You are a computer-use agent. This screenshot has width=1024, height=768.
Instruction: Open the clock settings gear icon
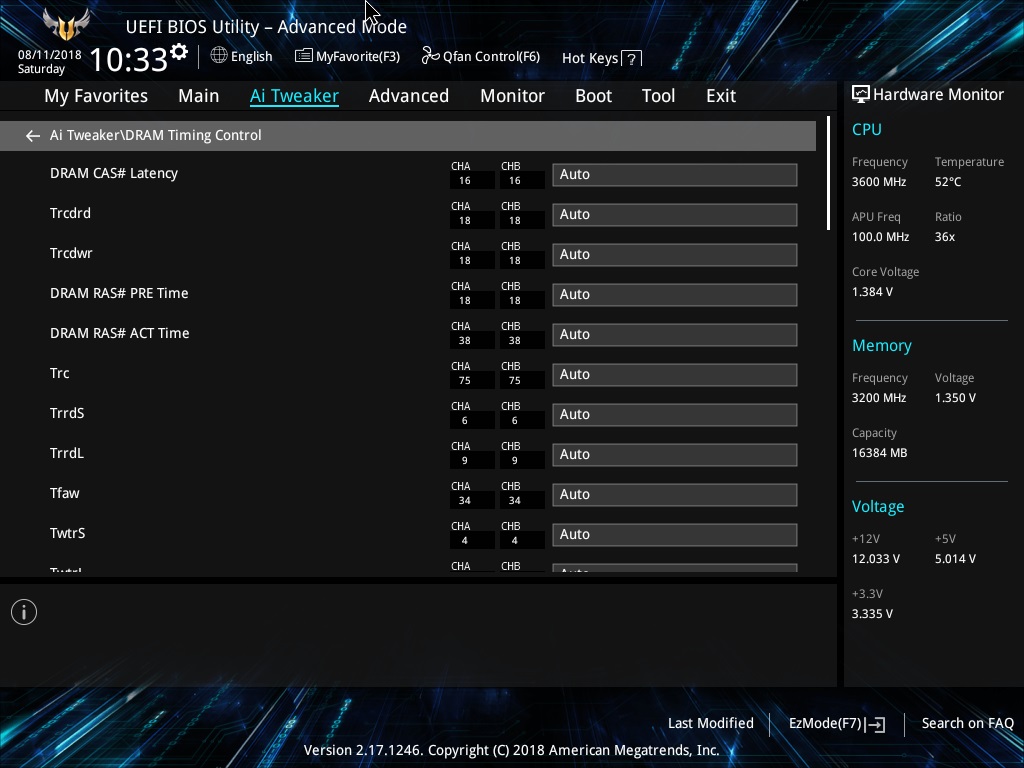[x=179, y=51]
